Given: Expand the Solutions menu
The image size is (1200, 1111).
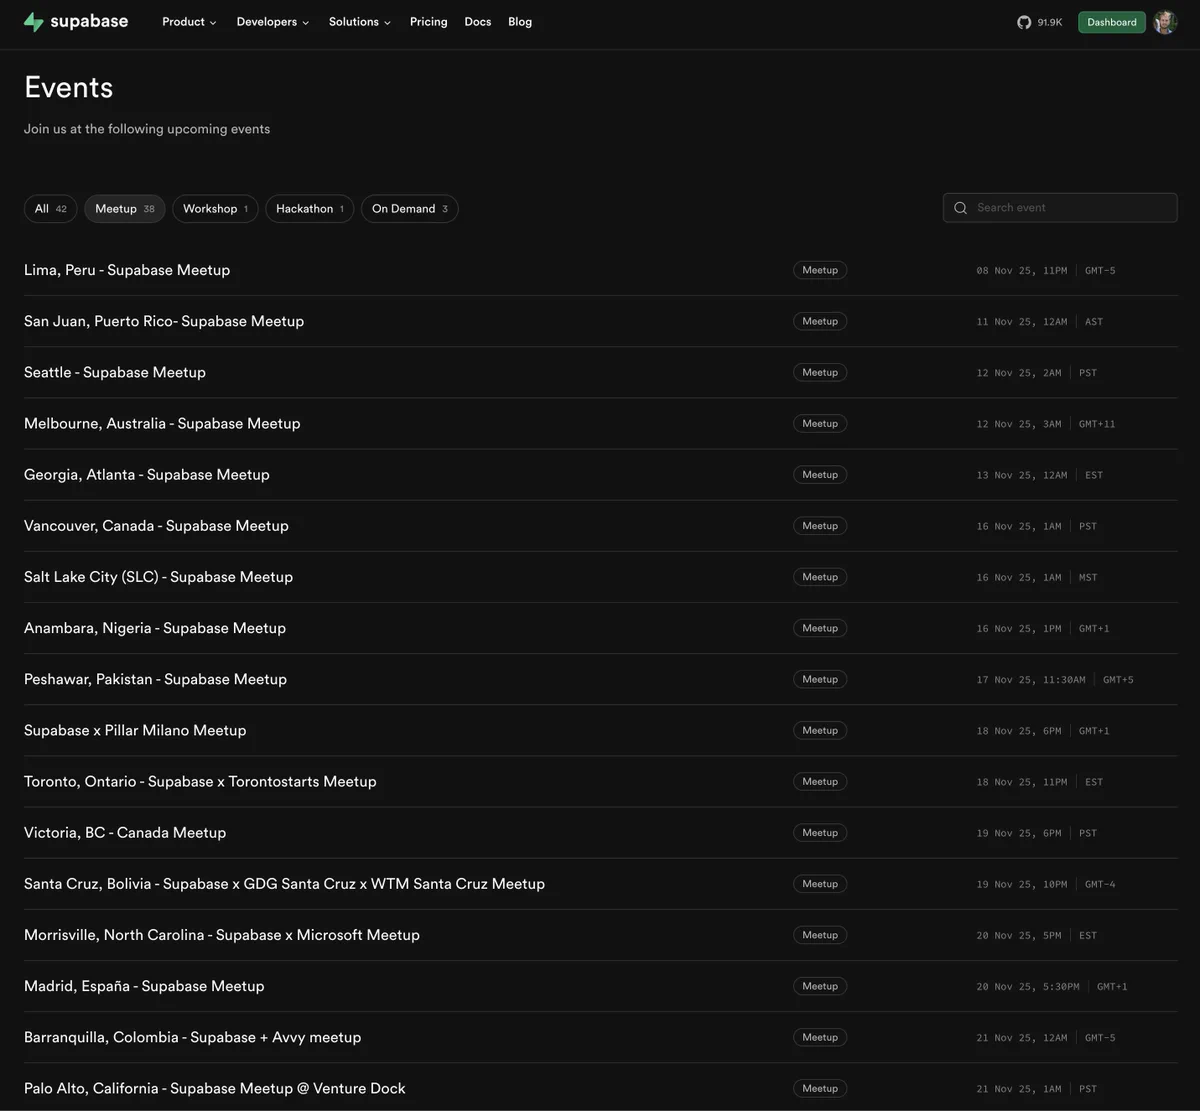Looking at the screenshot, I should pyautogui.click(x=360, y=22).
